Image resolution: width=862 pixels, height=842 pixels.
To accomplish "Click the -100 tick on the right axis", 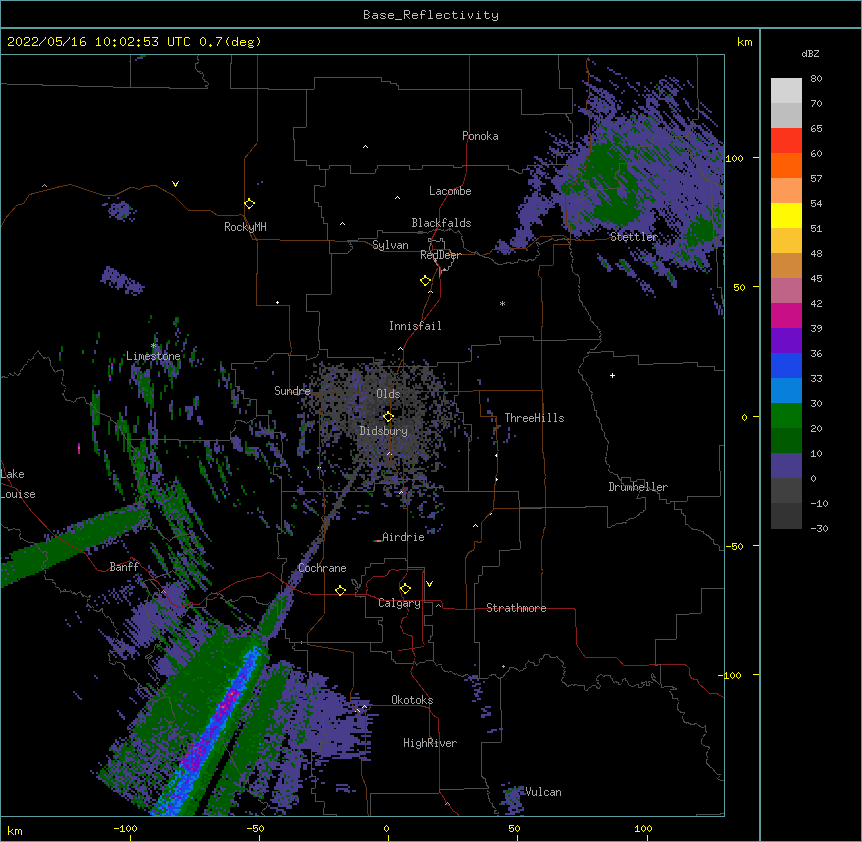I will tap(731, 675).
